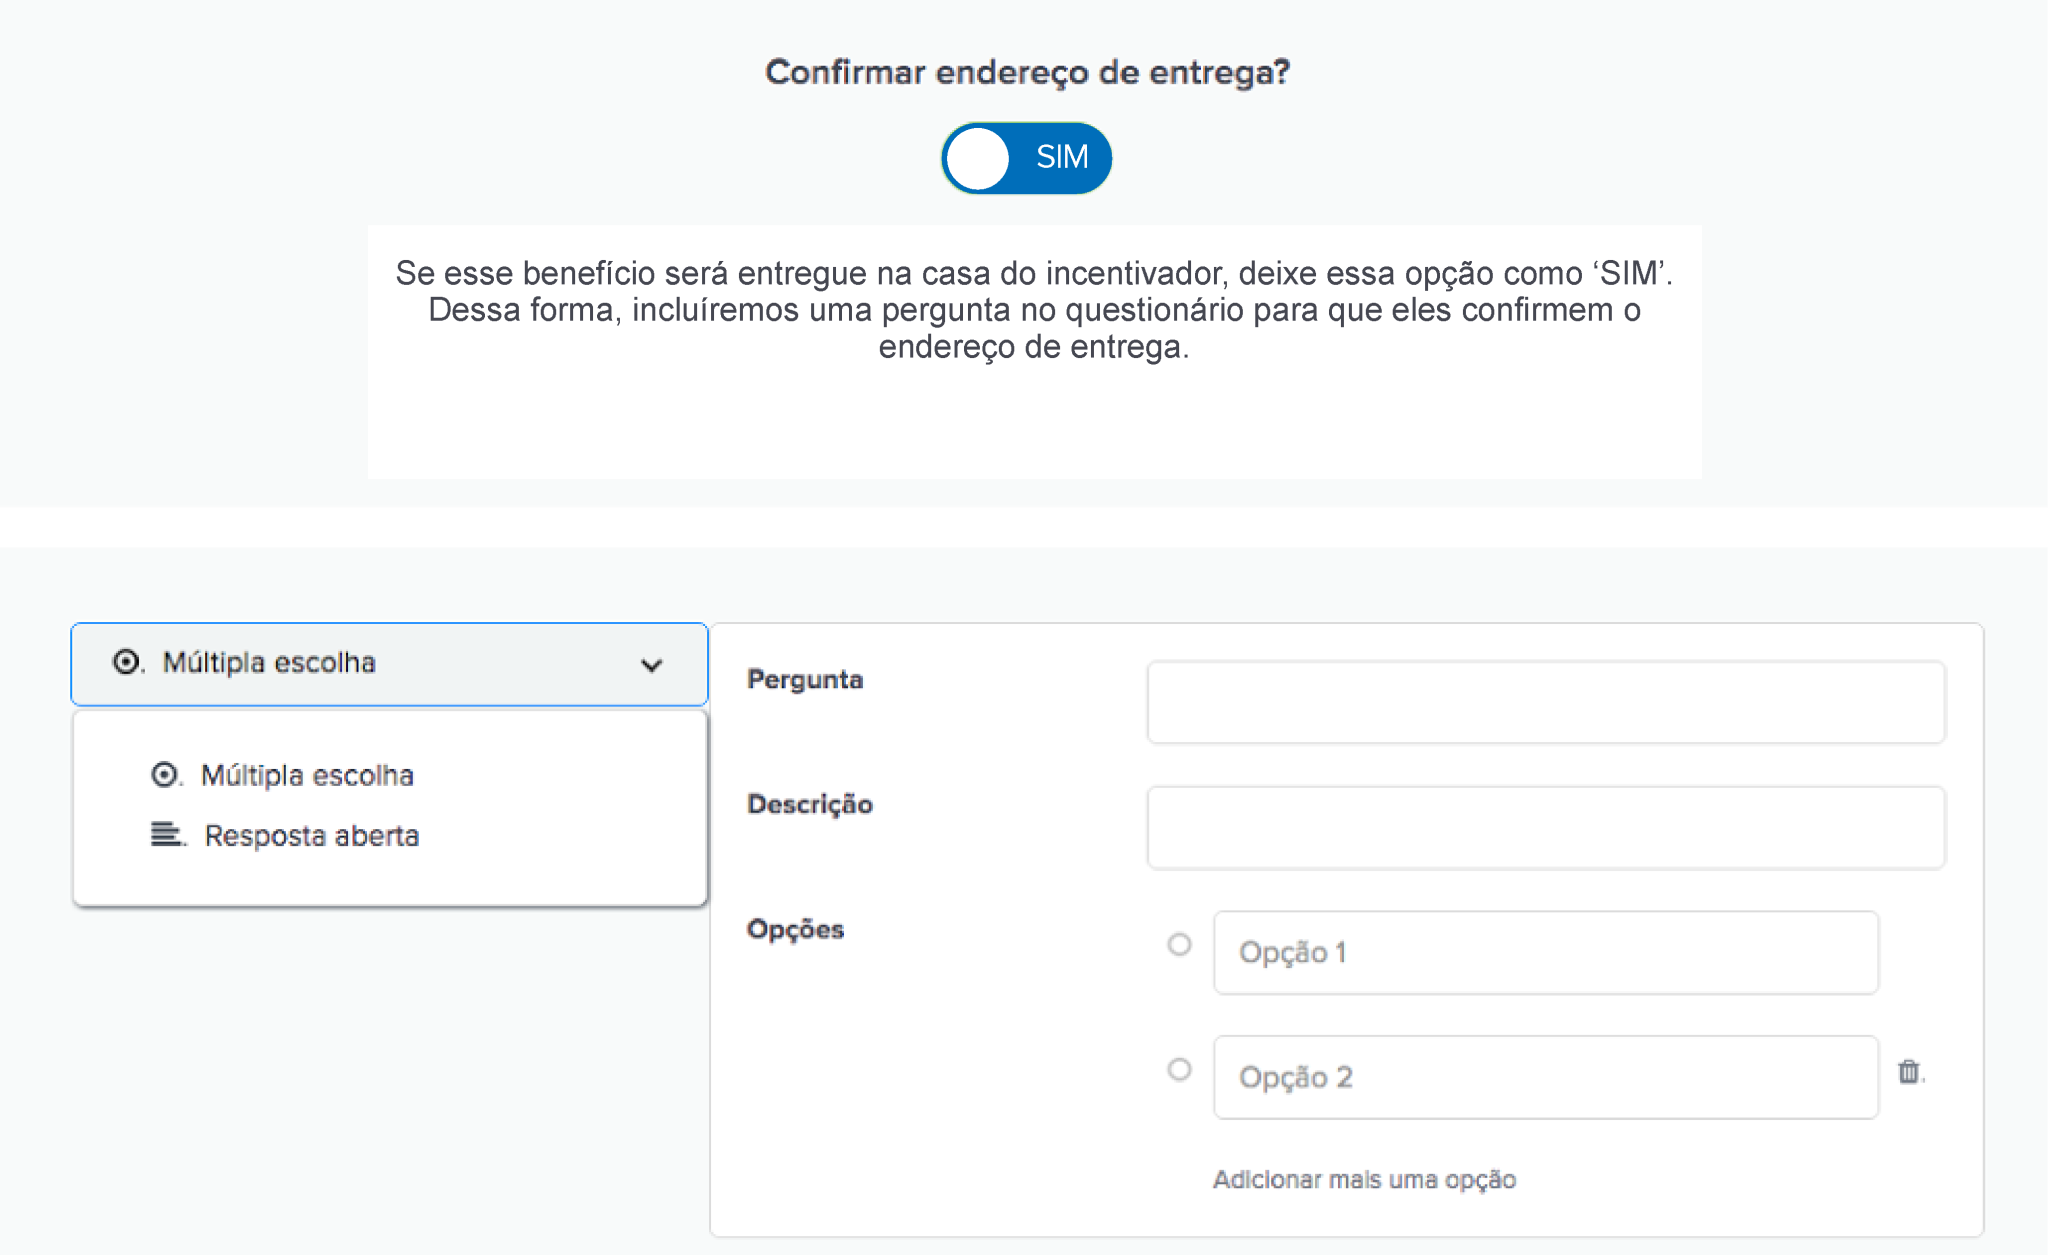Click the bullseye icon in the collapsed question type field
The height and width of the screenshot is (1255, 2048).
(x=126, y=662)
